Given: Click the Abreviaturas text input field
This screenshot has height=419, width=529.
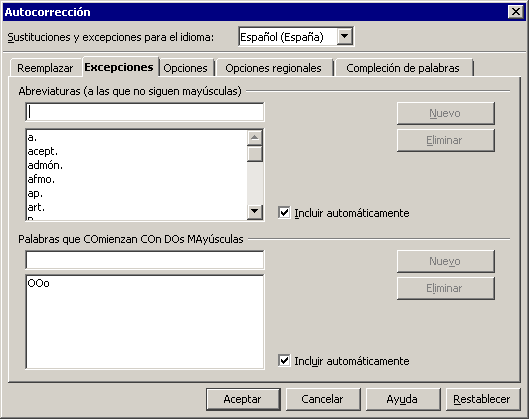Looking at the screenshot, I should tap(145, 112).
